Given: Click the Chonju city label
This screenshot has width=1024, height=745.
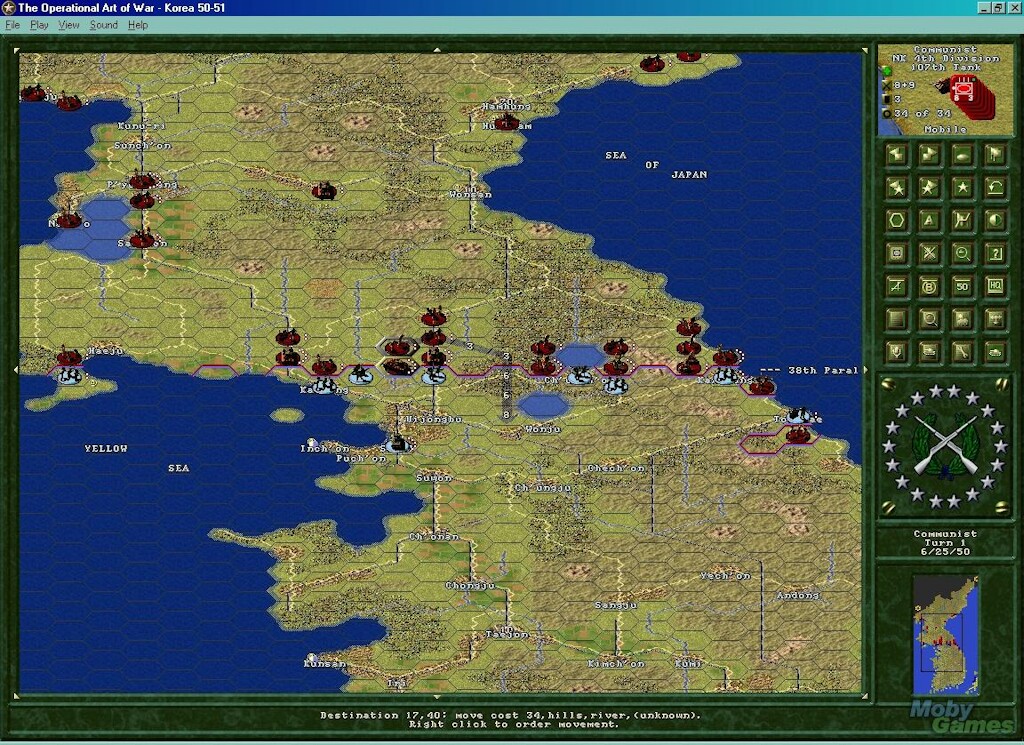Looking at the screenshot, I should pos(470,586).
